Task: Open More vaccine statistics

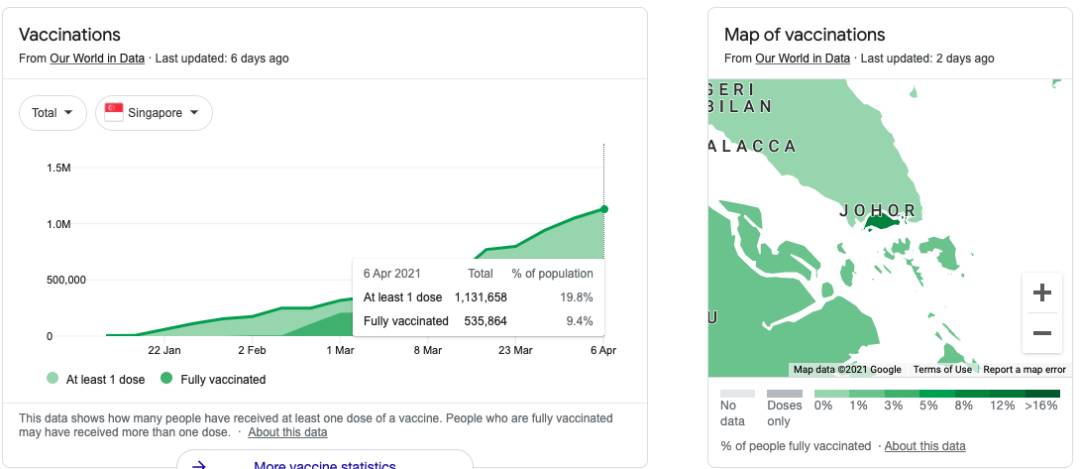Action: click(324, 465)
